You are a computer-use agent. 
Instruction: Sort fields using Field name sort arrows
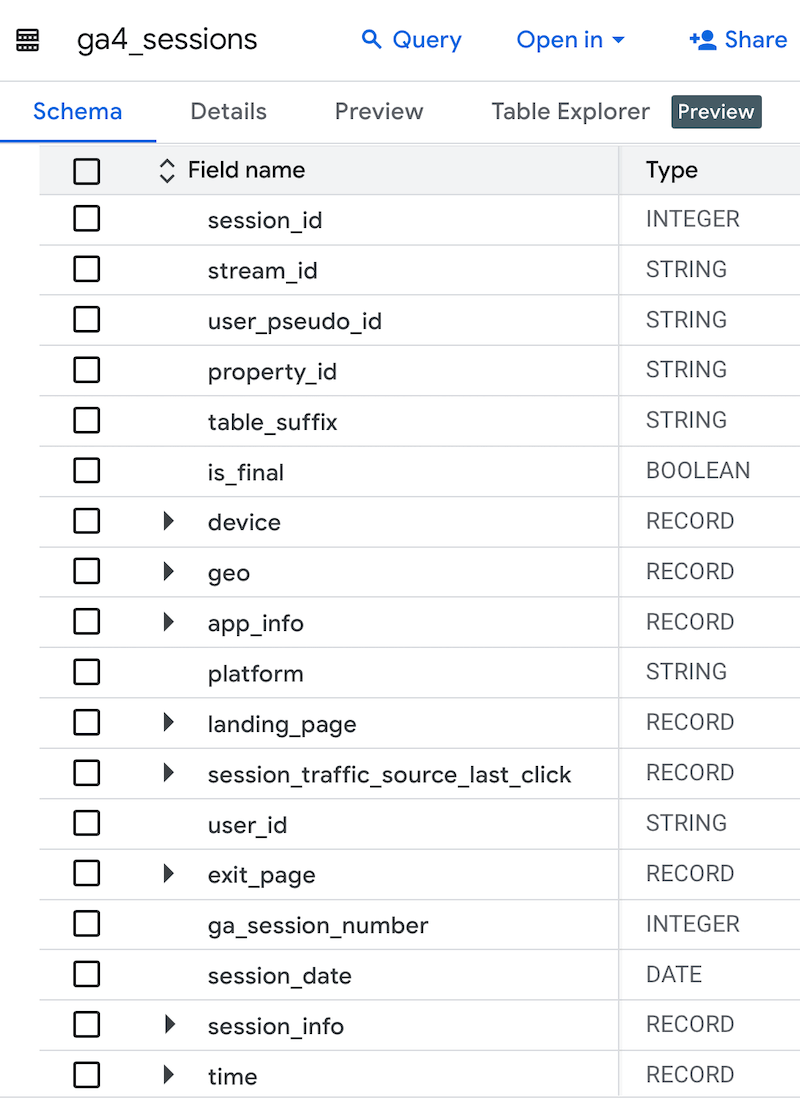(x=166, y=170)
